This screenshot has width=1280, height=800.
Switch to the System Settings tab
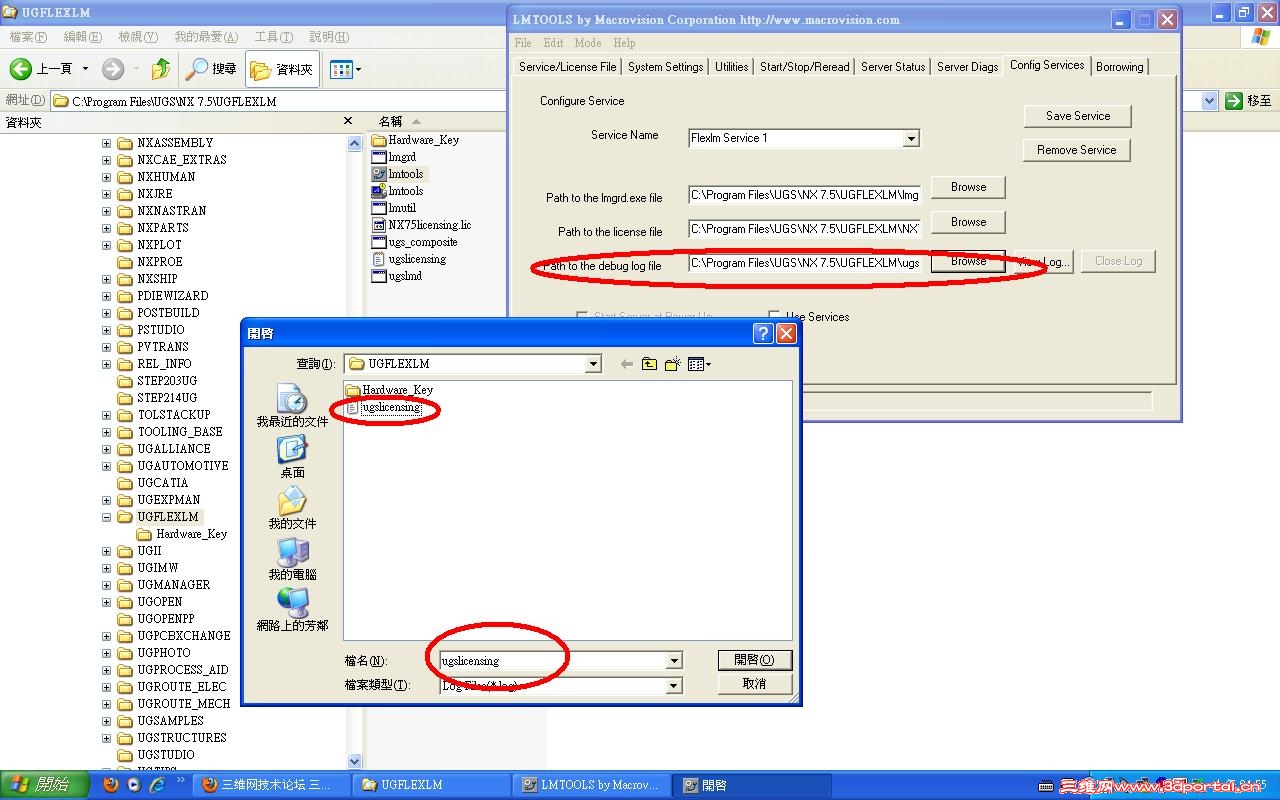pyautogui.click(x=665, y=67)
